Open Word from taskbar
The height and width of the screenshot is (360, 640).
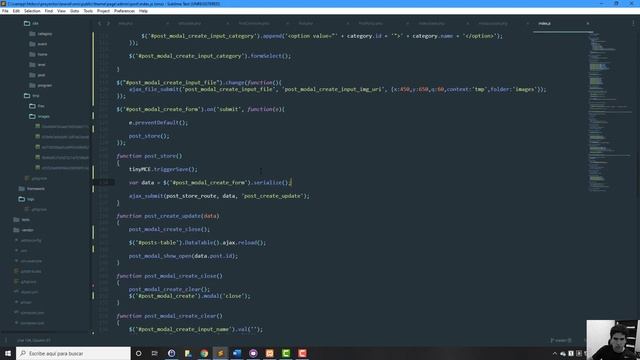pyautogui.click(x=237, y=353)
